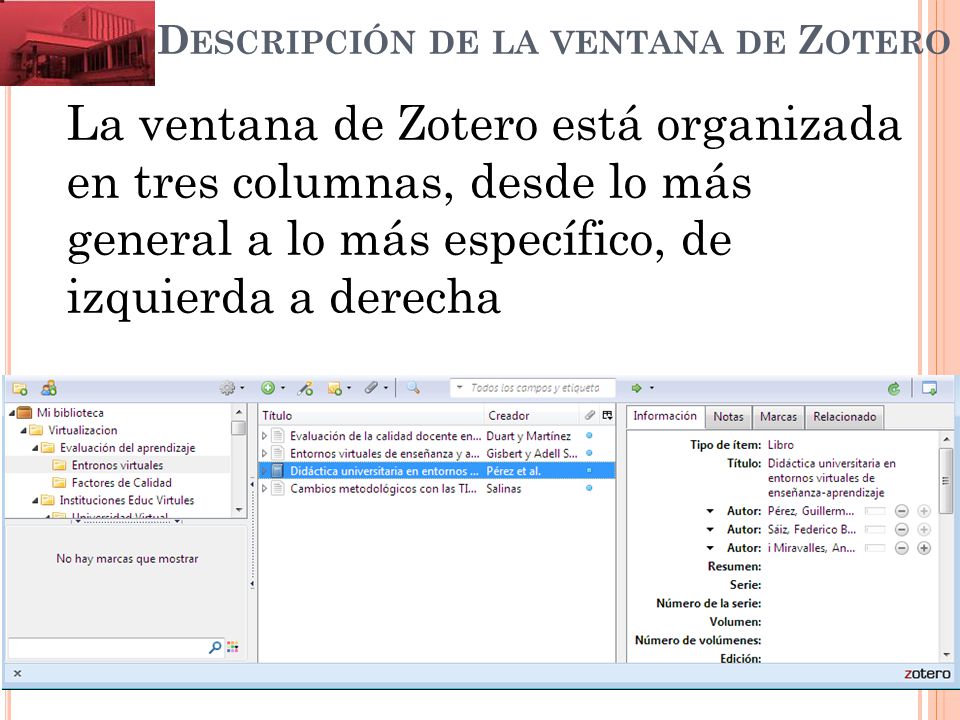Collapse the Virtualizacion collection

[24, 430]
